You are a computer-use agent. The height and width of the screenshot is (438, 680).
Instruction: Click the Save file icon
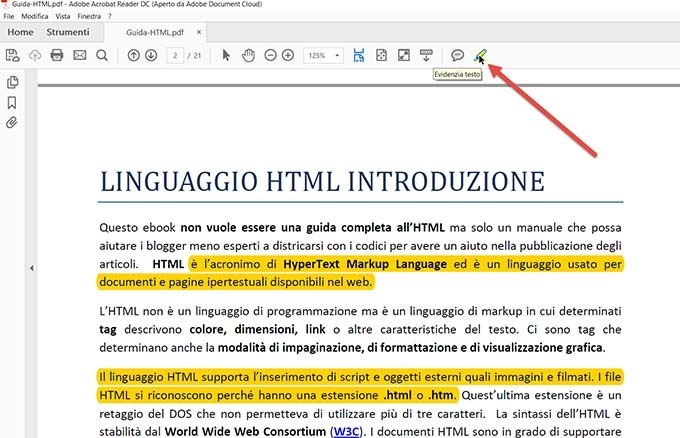(13, 56)
